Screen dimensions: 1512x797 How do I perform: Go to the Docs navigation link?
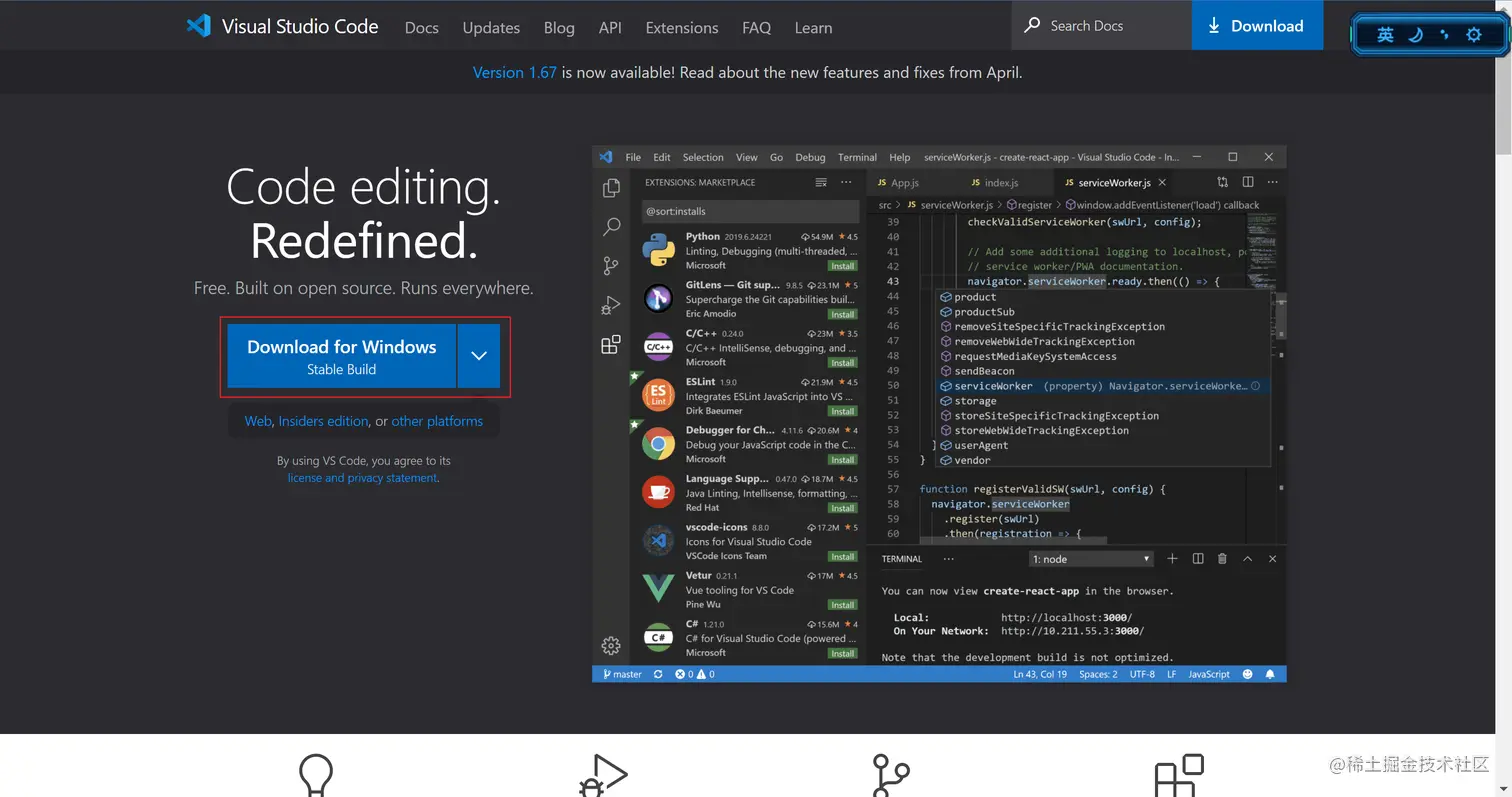[x=422, y=28]
